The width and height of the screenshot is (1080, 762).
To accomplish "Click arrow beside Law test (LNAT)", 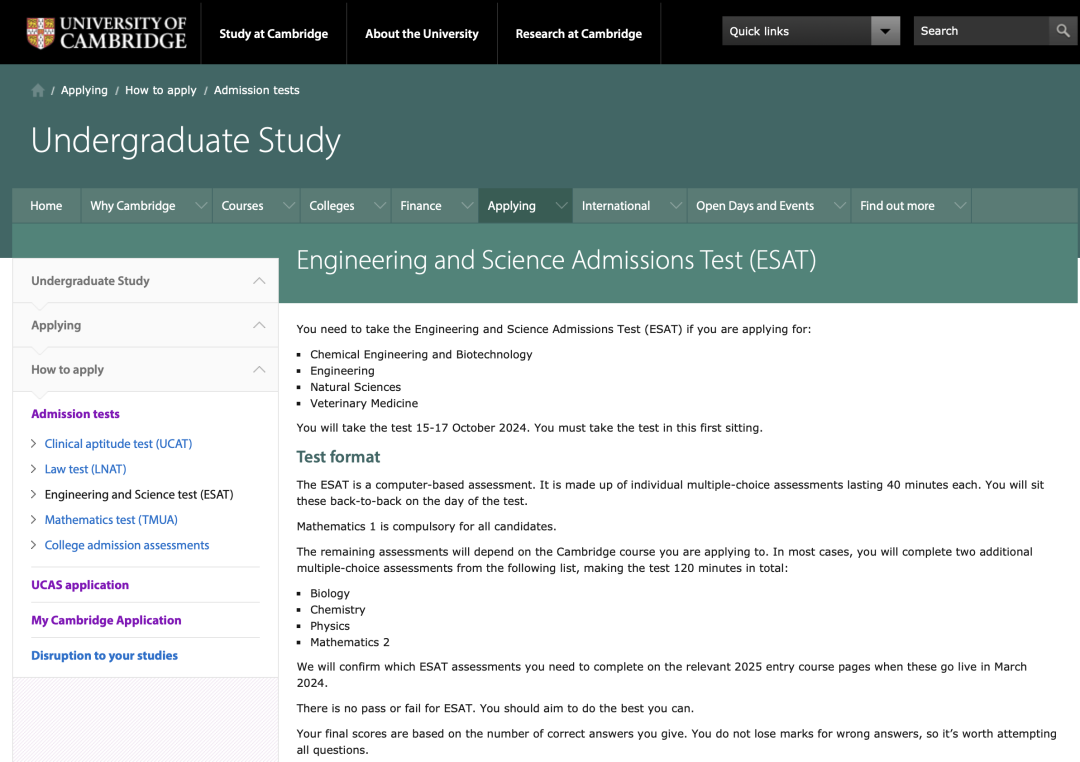I will click(x=34, y=469).
